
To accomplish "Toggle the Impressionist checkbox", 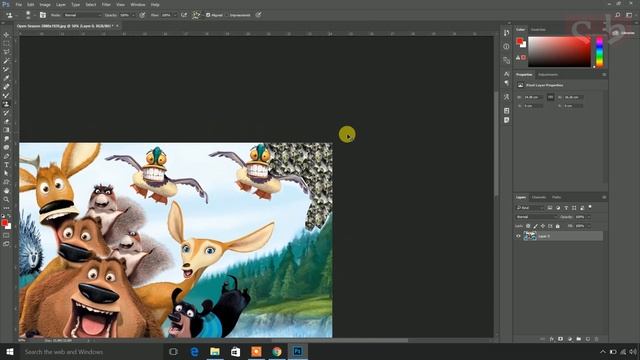I will (x=227, y=15).
